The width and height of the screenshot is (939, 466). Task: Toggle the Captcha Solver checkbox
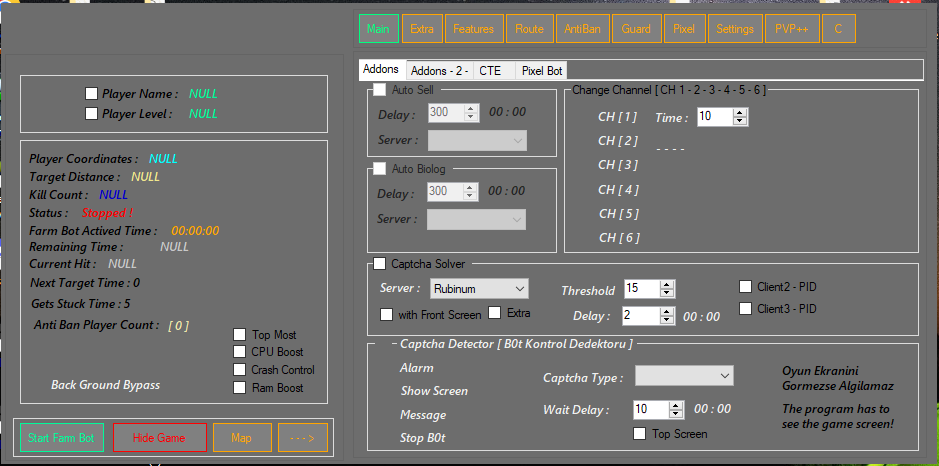tap(380, 264)
